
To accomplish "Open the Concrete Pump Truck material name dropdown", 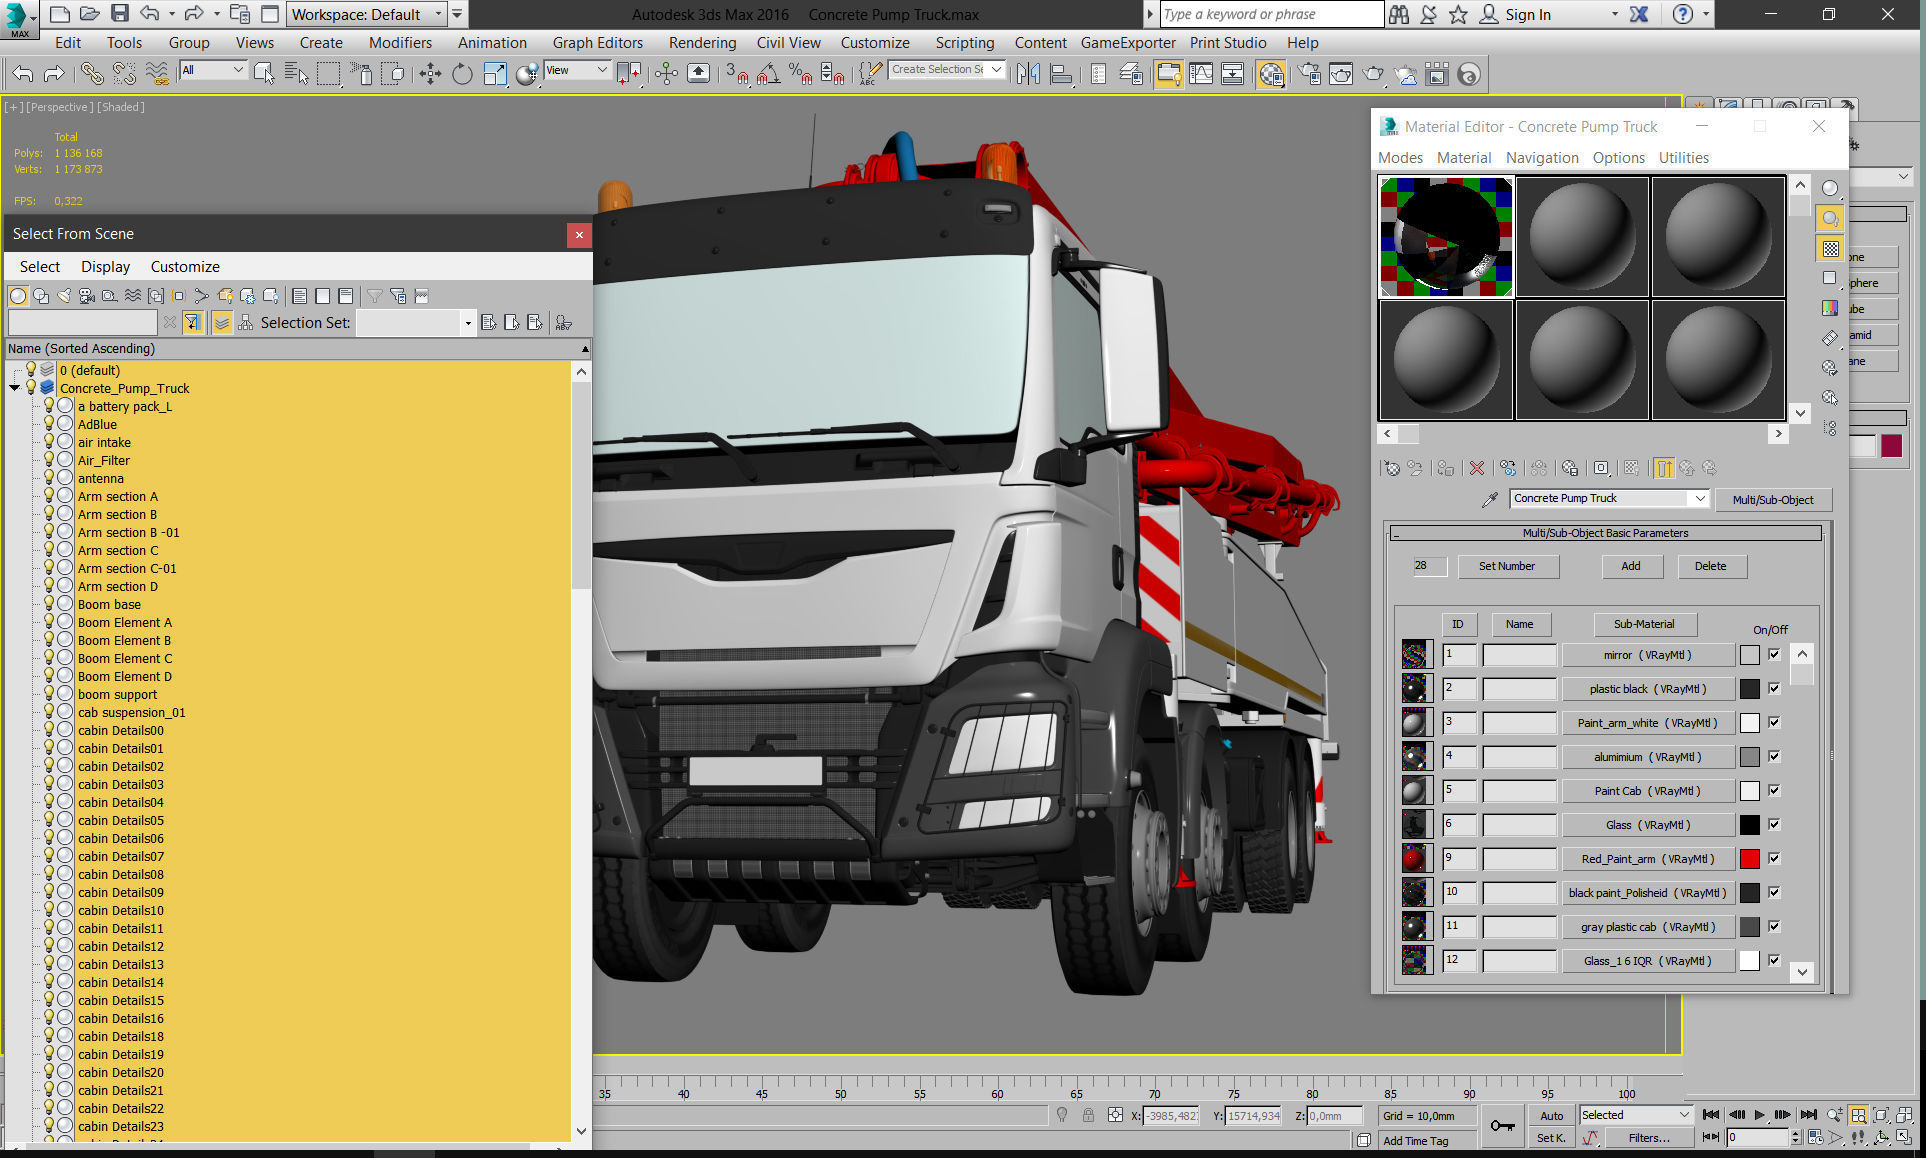I will 1699,499.
